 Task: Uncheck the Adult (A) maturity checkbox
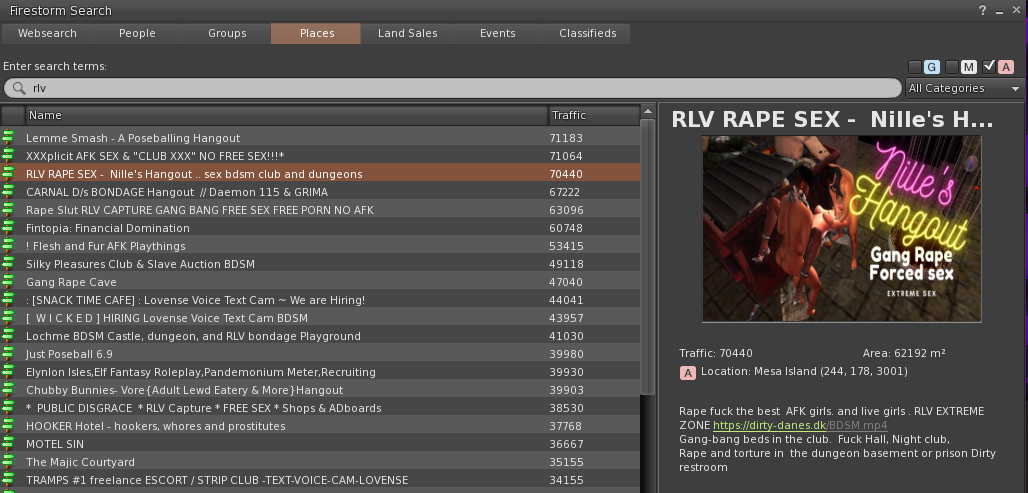click(989, 67)
